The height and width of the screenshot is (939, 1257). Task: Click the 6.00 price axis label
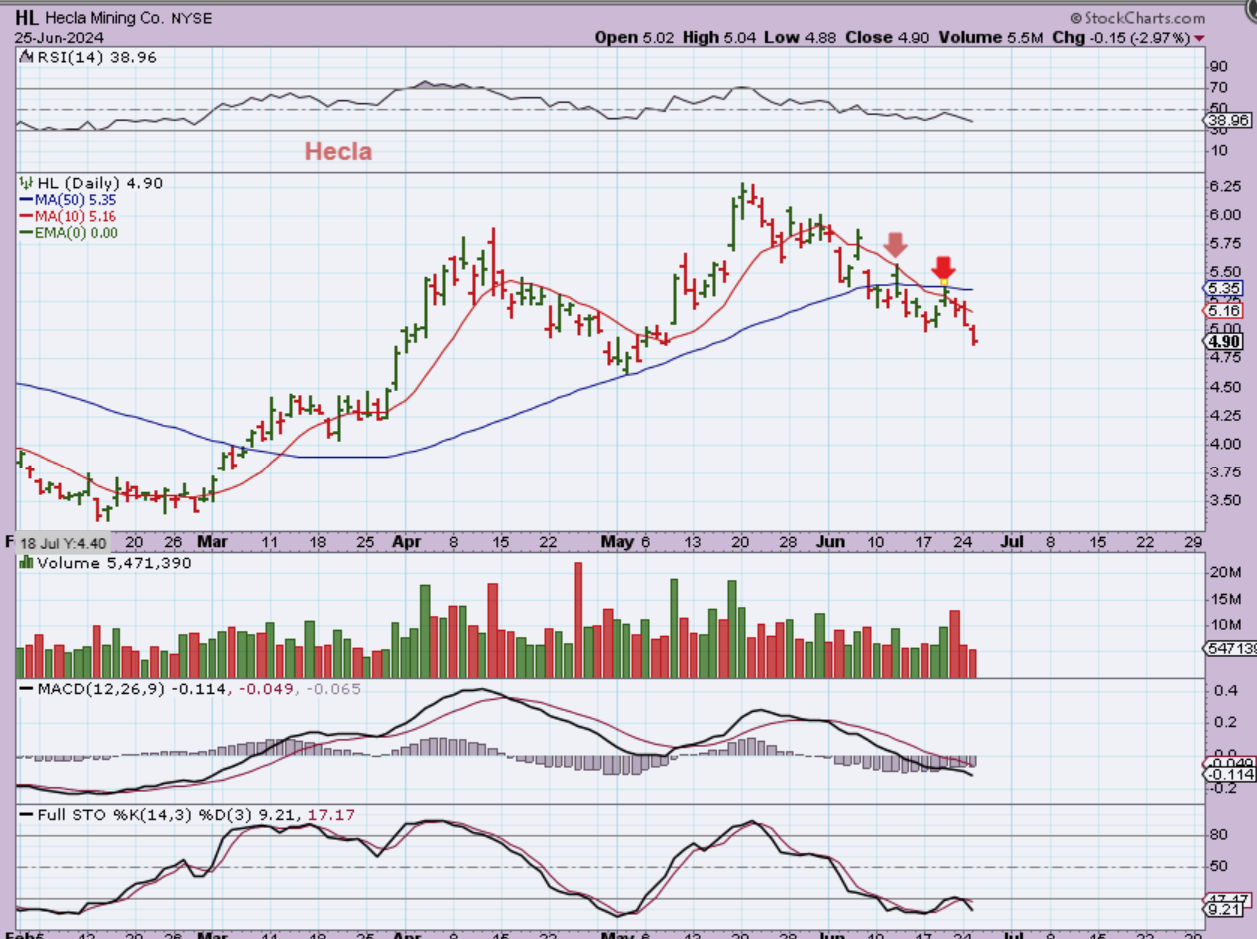tap(1225, 215)
